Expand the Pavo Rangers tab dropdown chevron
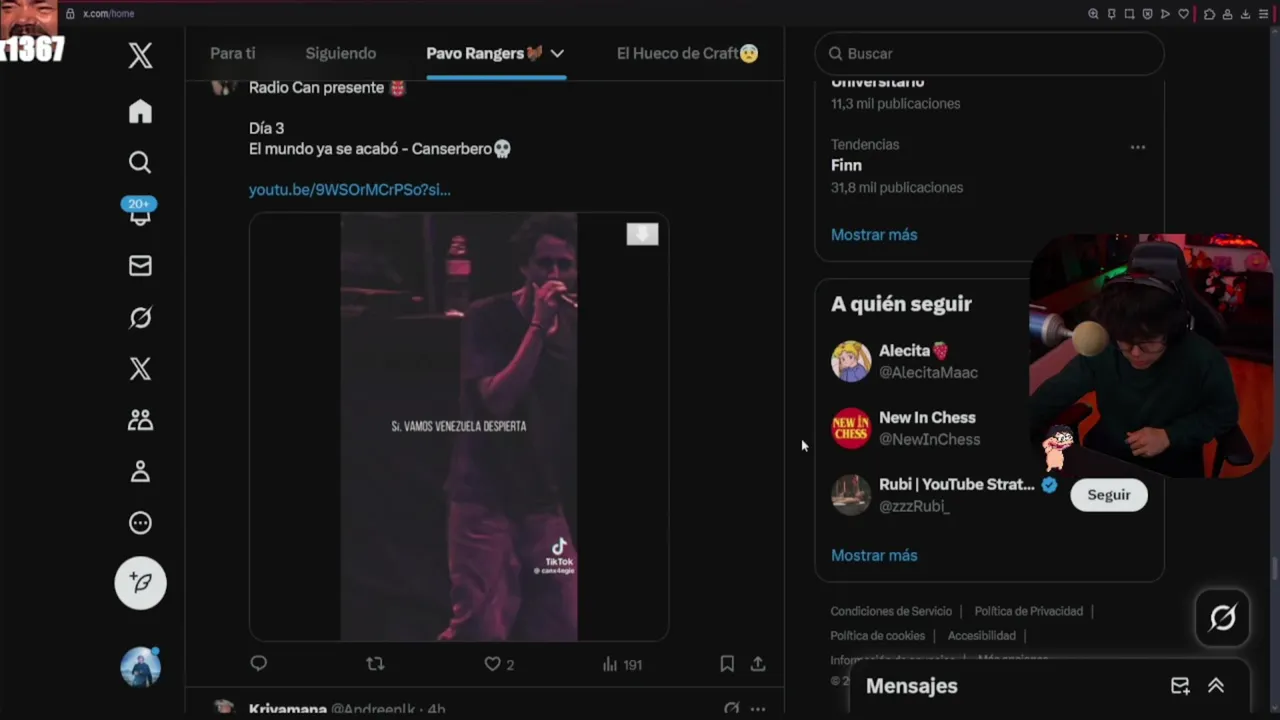The width and height of the screenshot is (1280, 720). [557, 53]
